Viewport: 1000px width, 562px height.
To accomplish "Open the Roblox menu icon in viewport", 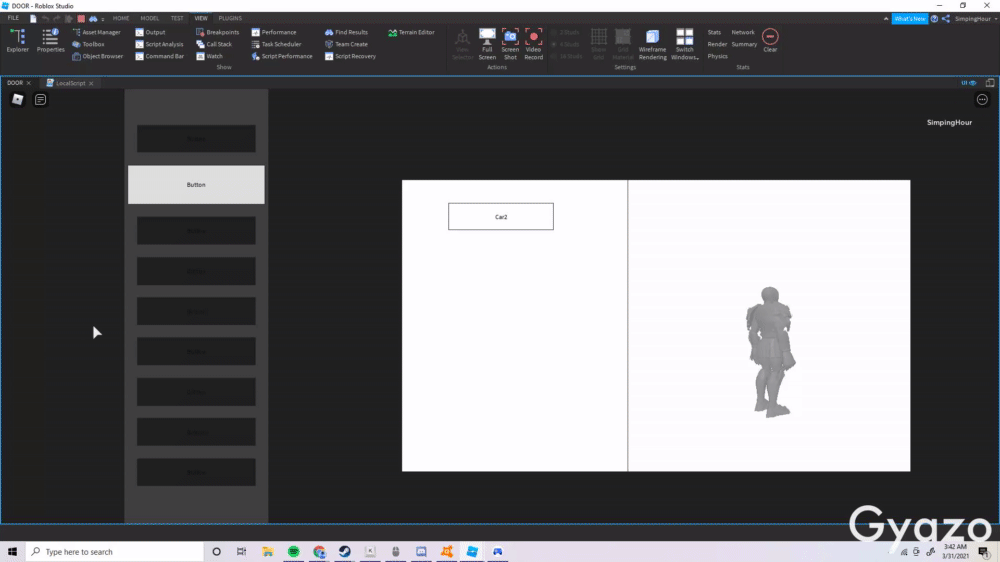I will point(17,99).
